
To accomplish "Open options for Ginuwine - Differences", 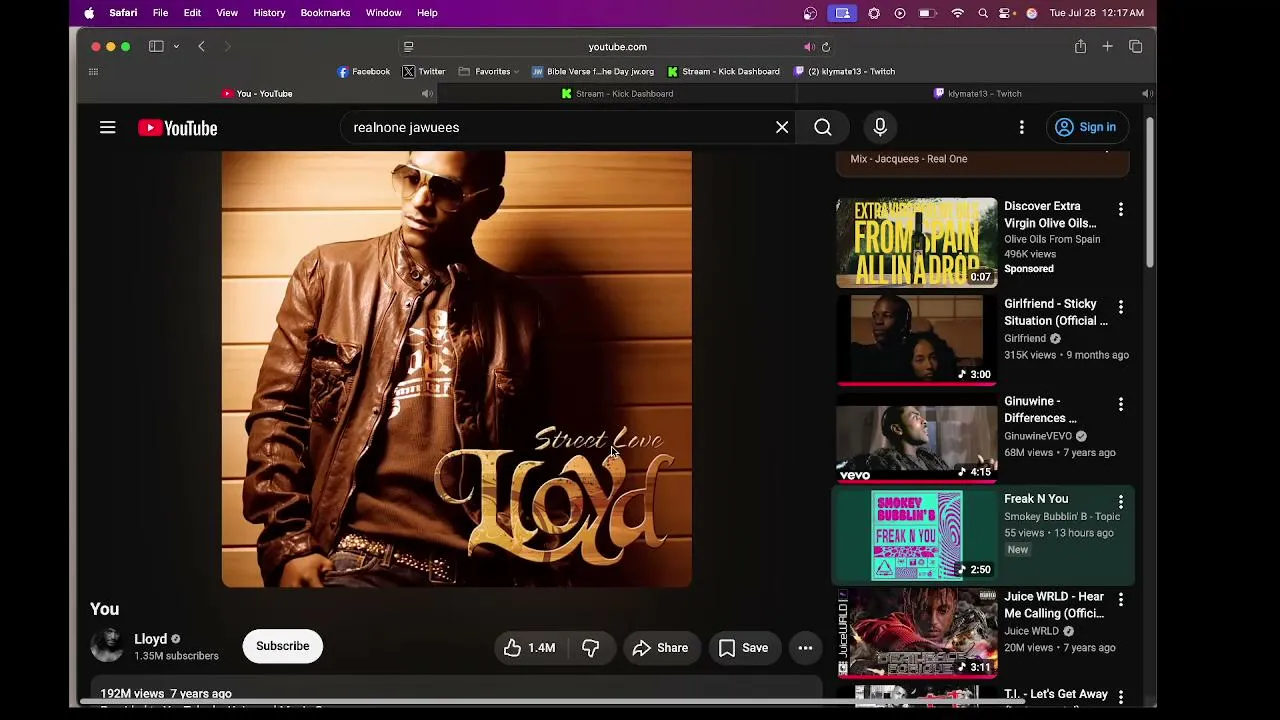I will coord(1121,404).
